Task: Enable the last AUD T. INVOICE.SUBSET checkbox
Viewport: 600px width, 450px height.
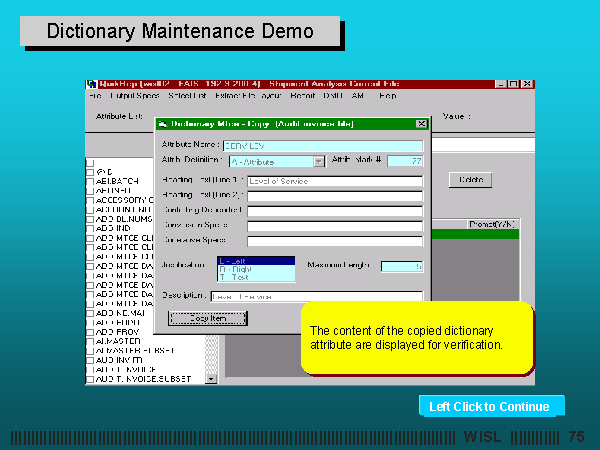Action: pyautogui.click(x=90, y=379)
